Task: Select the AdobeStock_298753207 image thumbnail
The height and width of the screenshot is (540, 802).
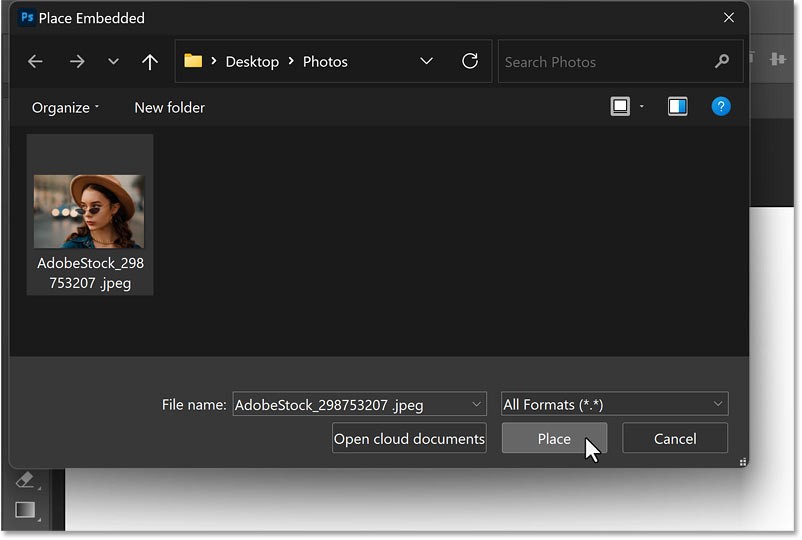Action: point(90,212)
